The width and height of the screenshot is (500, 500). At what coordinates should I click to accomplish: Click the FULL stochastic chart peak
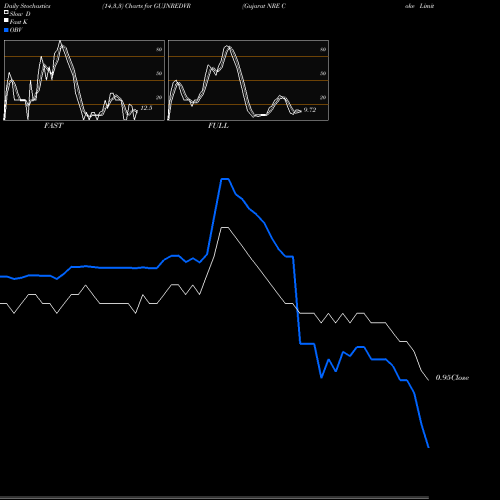click(228, 47)
